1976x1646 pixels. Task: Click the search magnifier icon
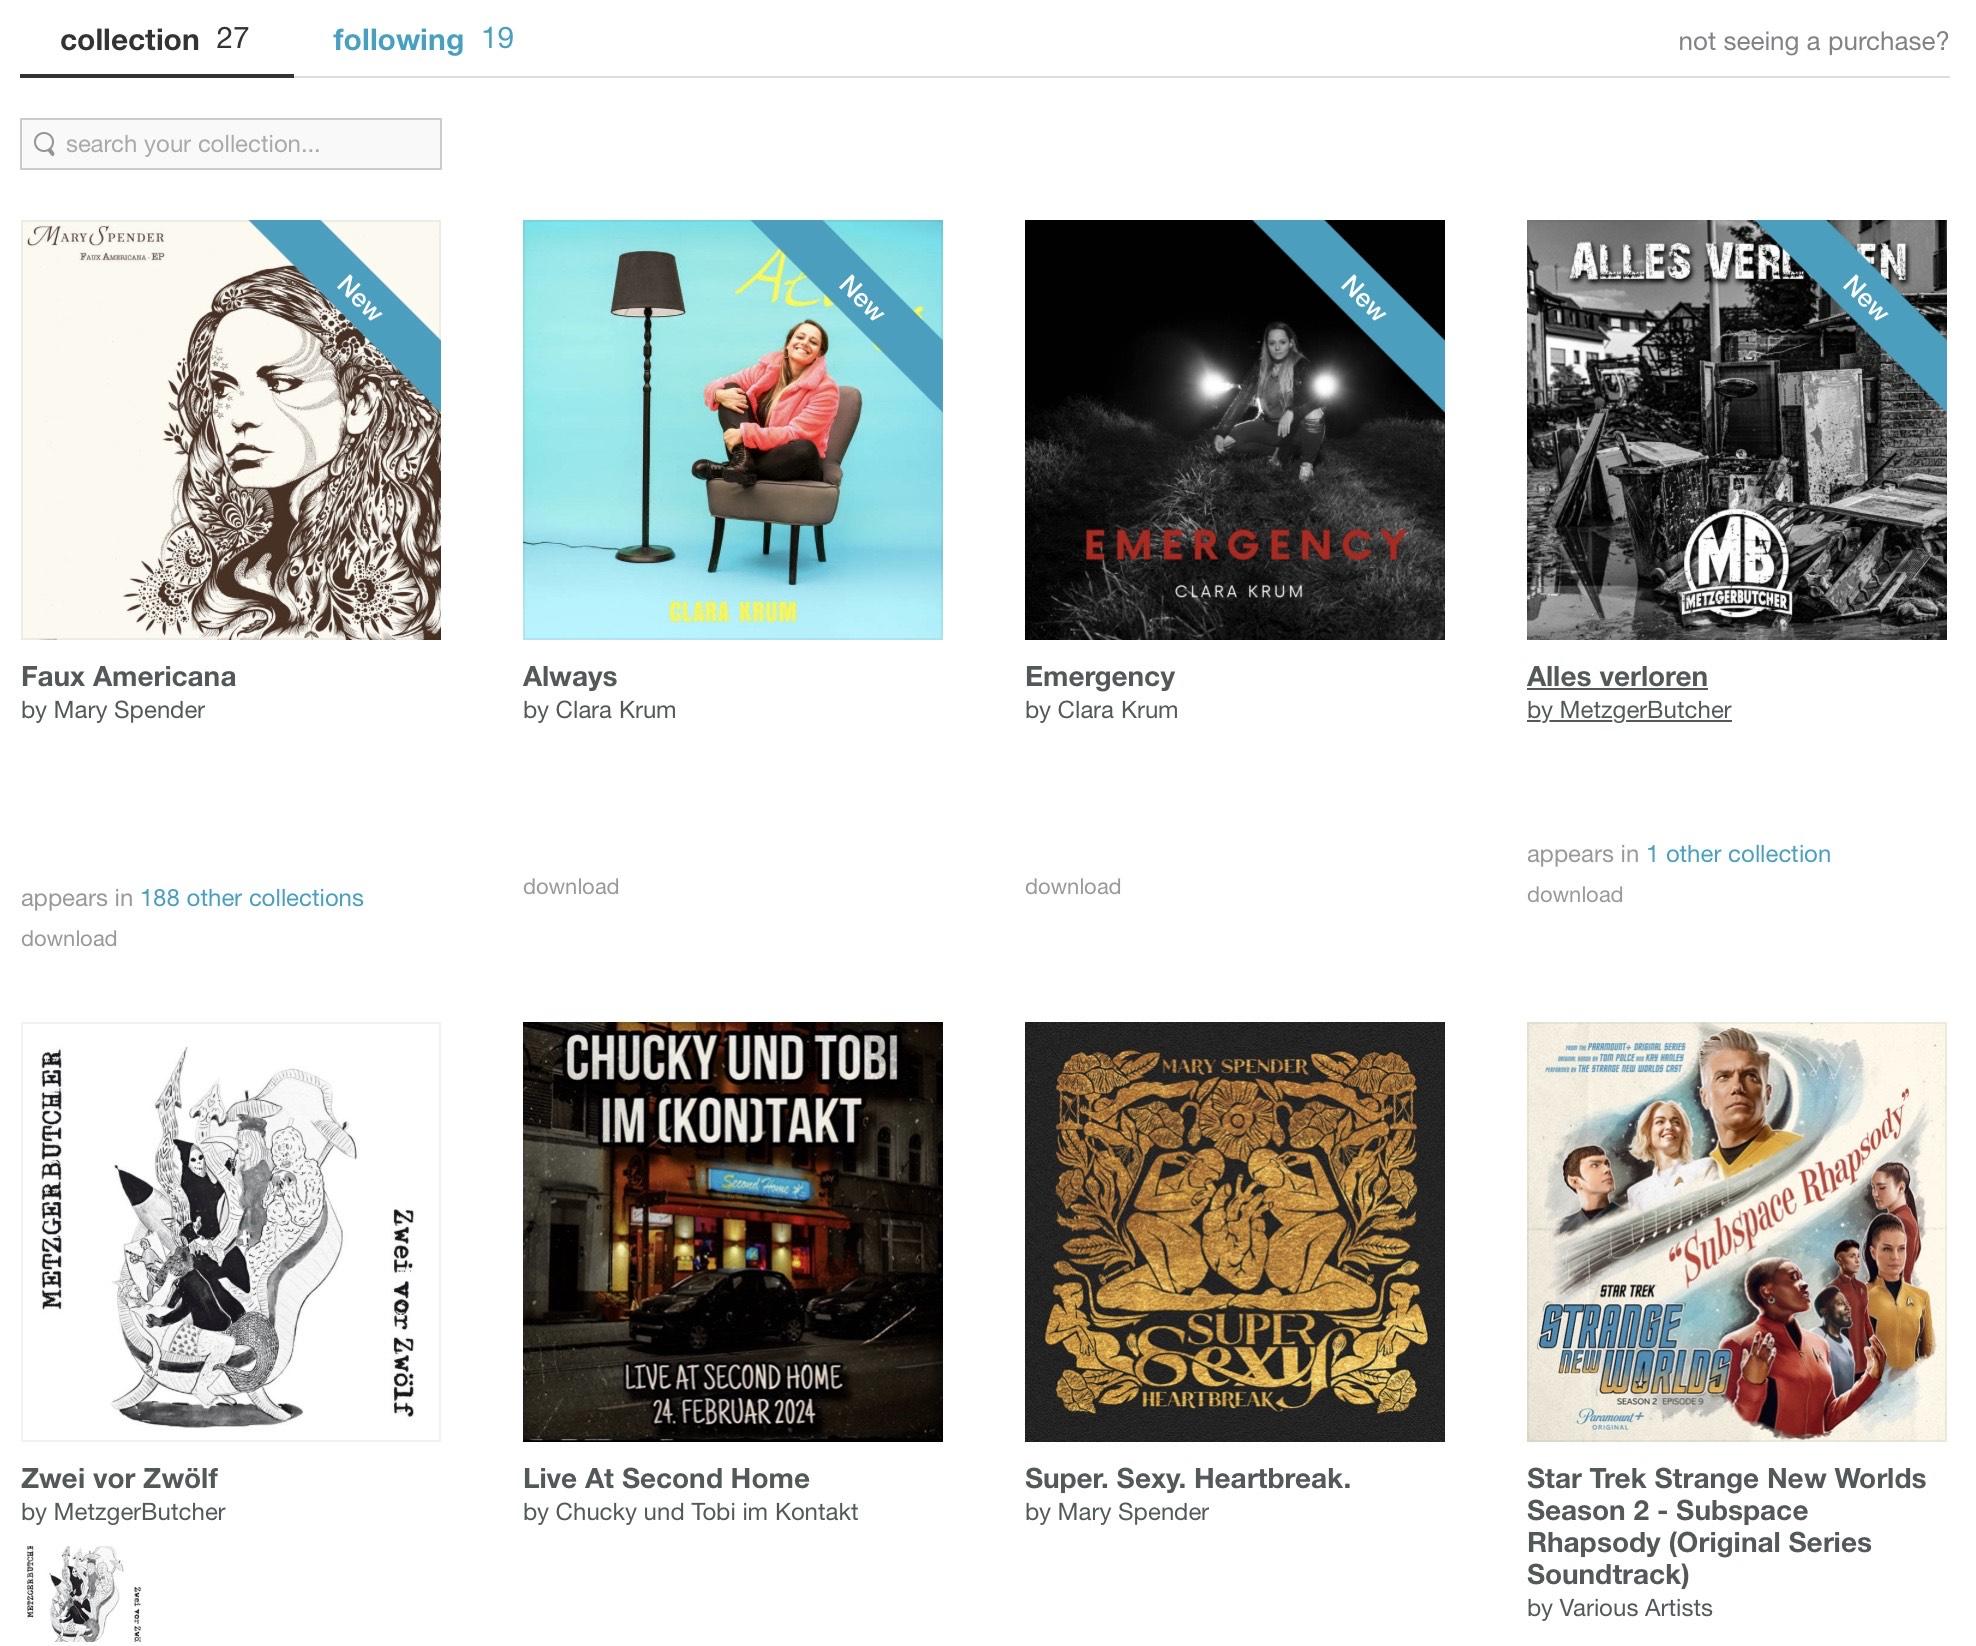coord(44,144)
